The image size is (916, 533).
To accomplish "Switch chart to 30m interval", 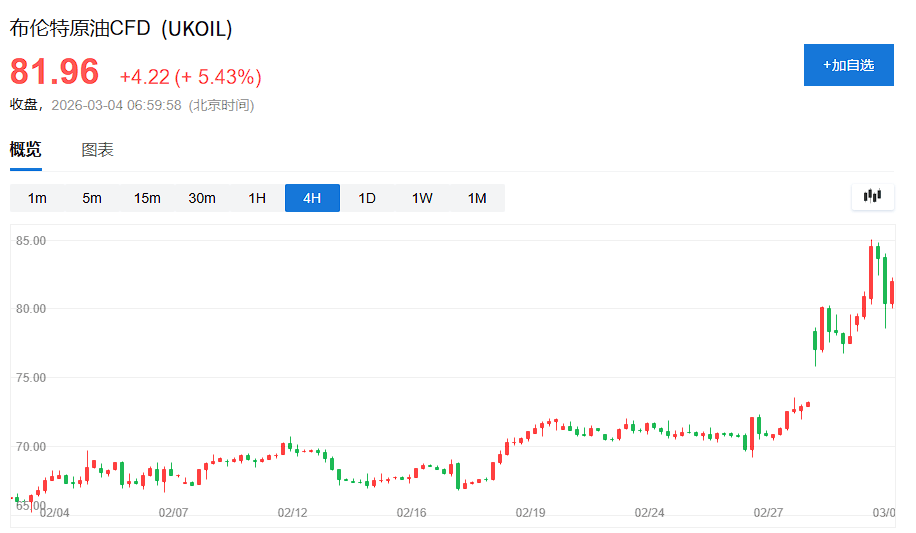I will 202,198.
